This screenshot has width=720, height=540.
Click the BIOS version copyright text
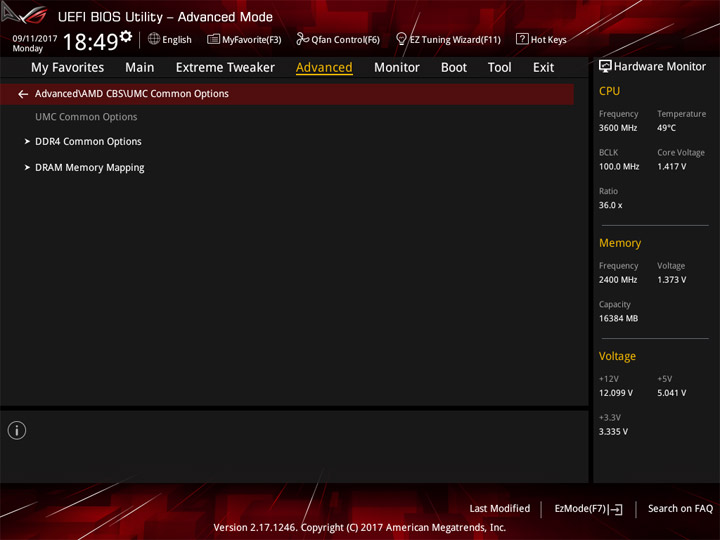360,528
